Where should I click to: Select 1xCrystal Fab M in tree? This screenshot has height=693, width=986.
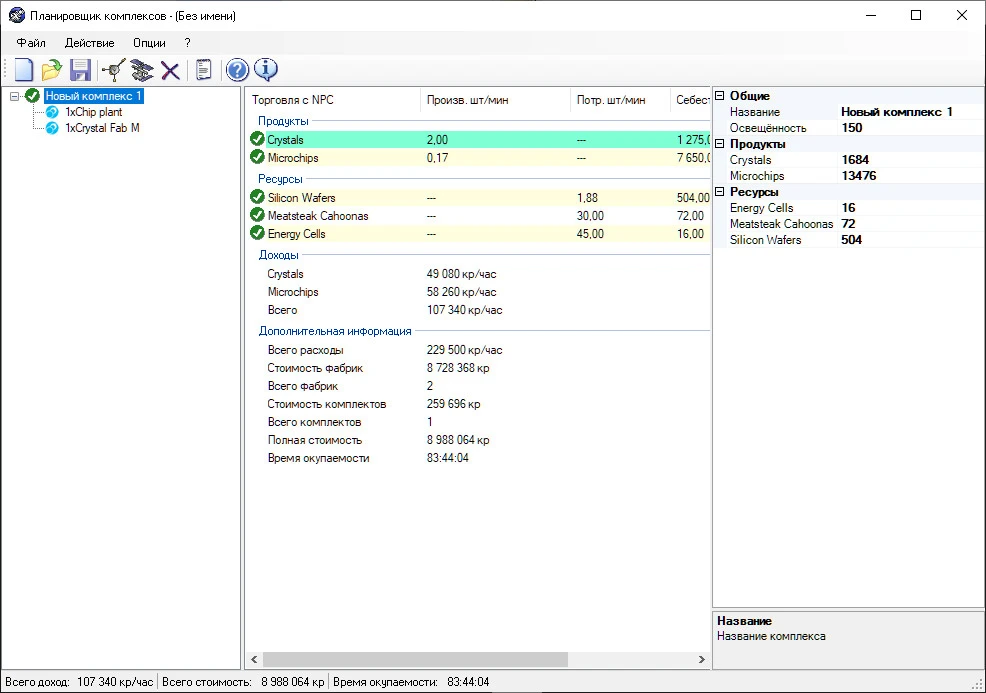(x=102, y=128)
